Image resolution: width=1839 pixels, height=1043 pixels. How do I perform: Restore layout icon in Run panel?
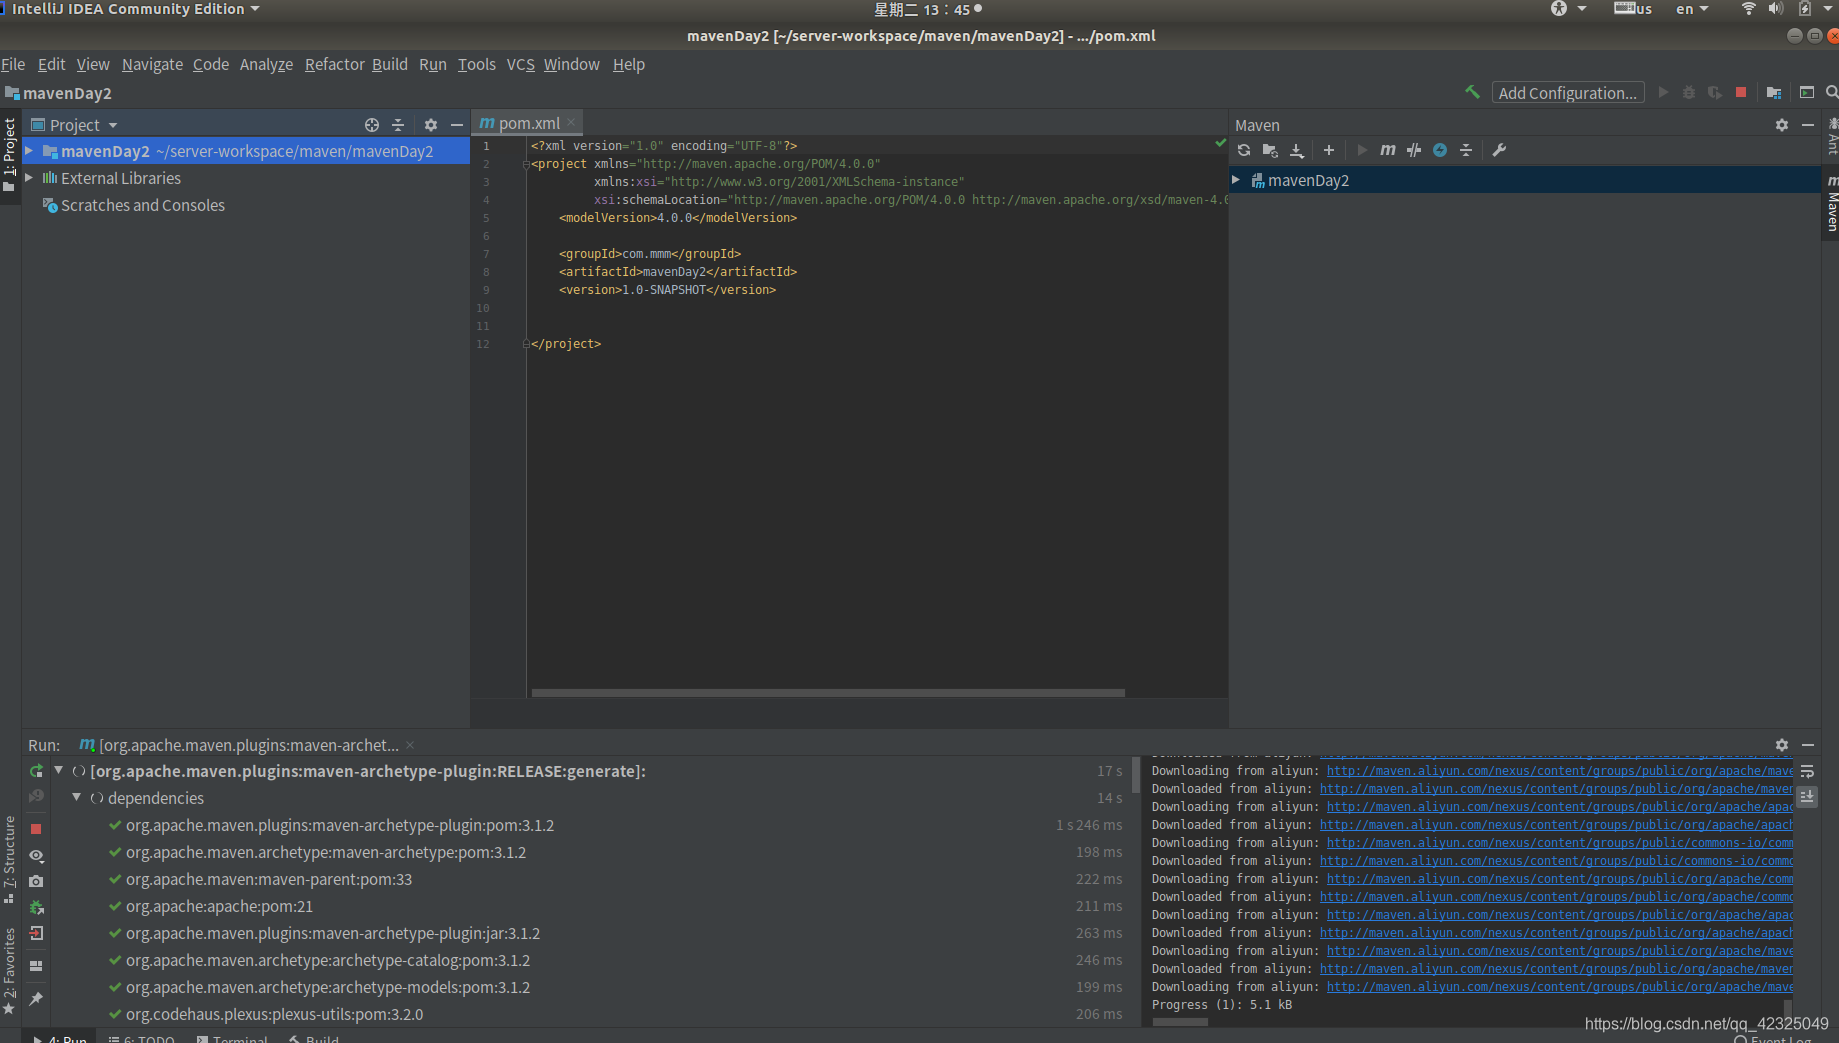[36, 966]
